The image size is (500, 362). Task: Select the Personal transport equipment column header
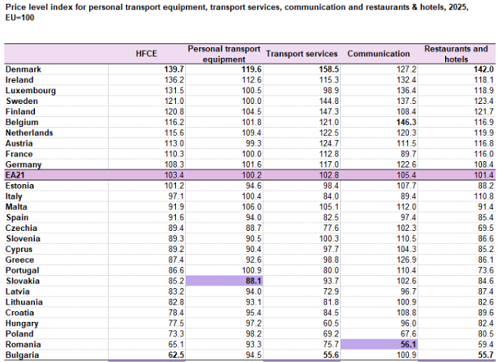[x=224, y=54]
